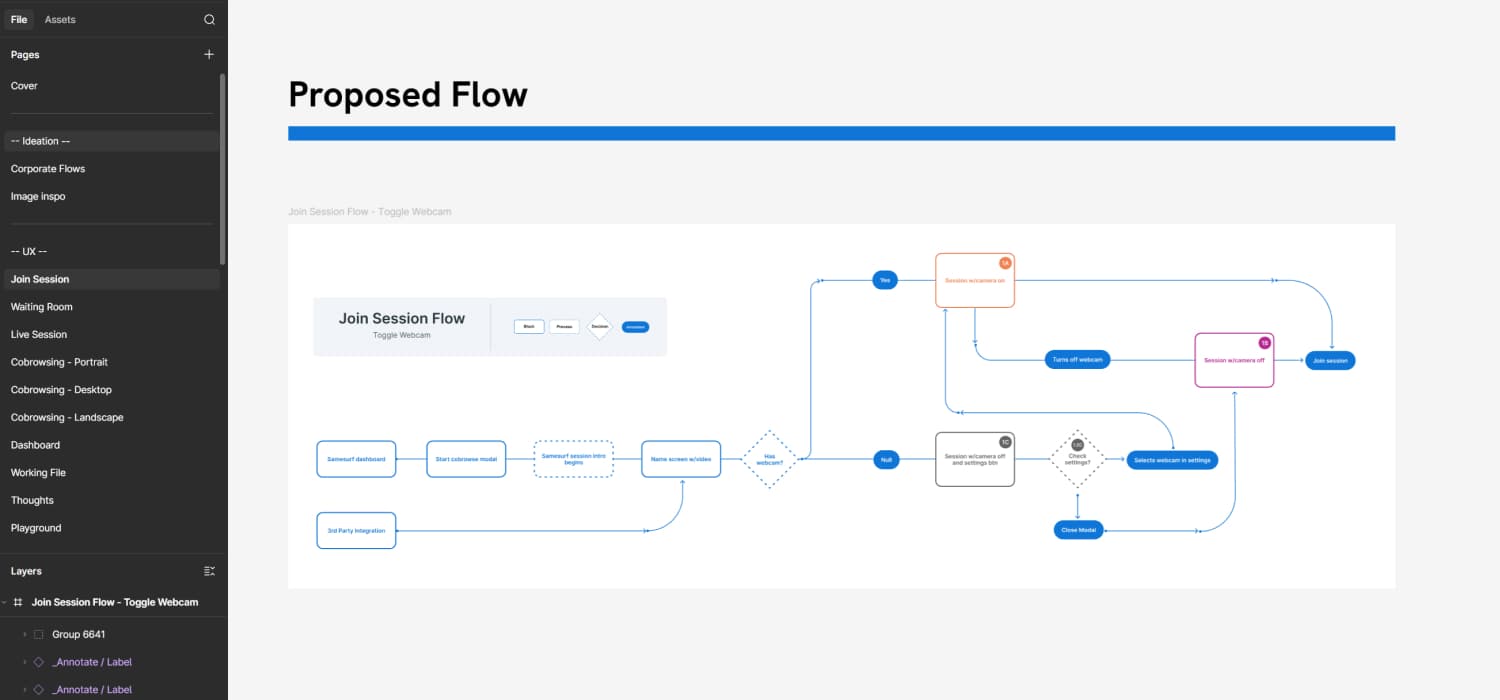The width and height of the screenshot is (1500, 700).
Task: Click the frame icon next to Join Session Flow
Action: [17, 602]
